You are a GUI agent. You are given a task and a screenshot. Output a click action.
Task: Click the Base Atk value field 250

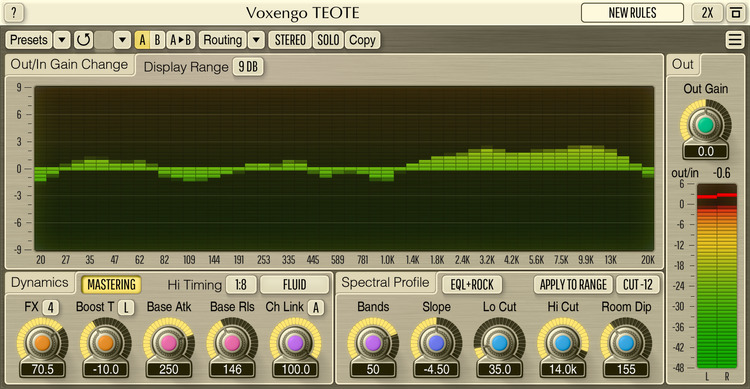point(169,369)
